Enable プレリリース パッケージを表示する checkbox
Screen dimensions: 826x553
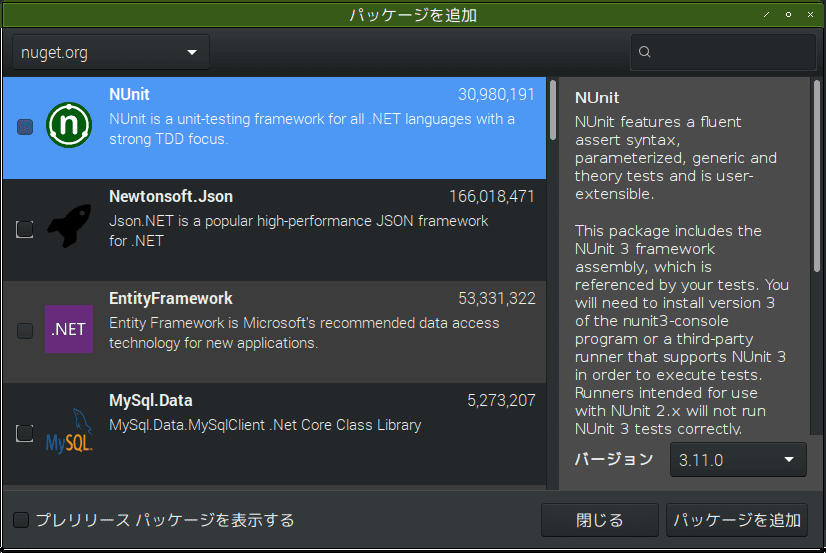(x=21, y=520)
